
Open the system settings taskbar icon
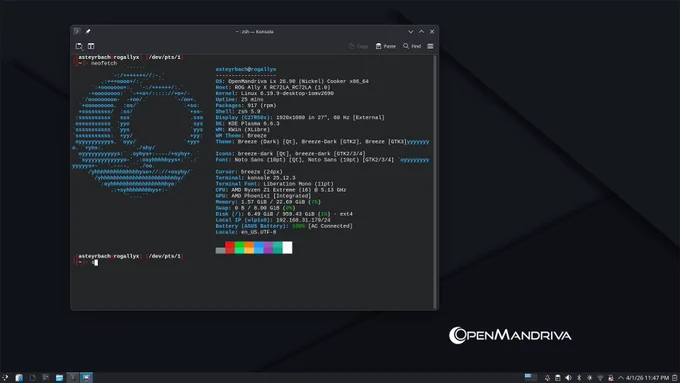point(46,378)
